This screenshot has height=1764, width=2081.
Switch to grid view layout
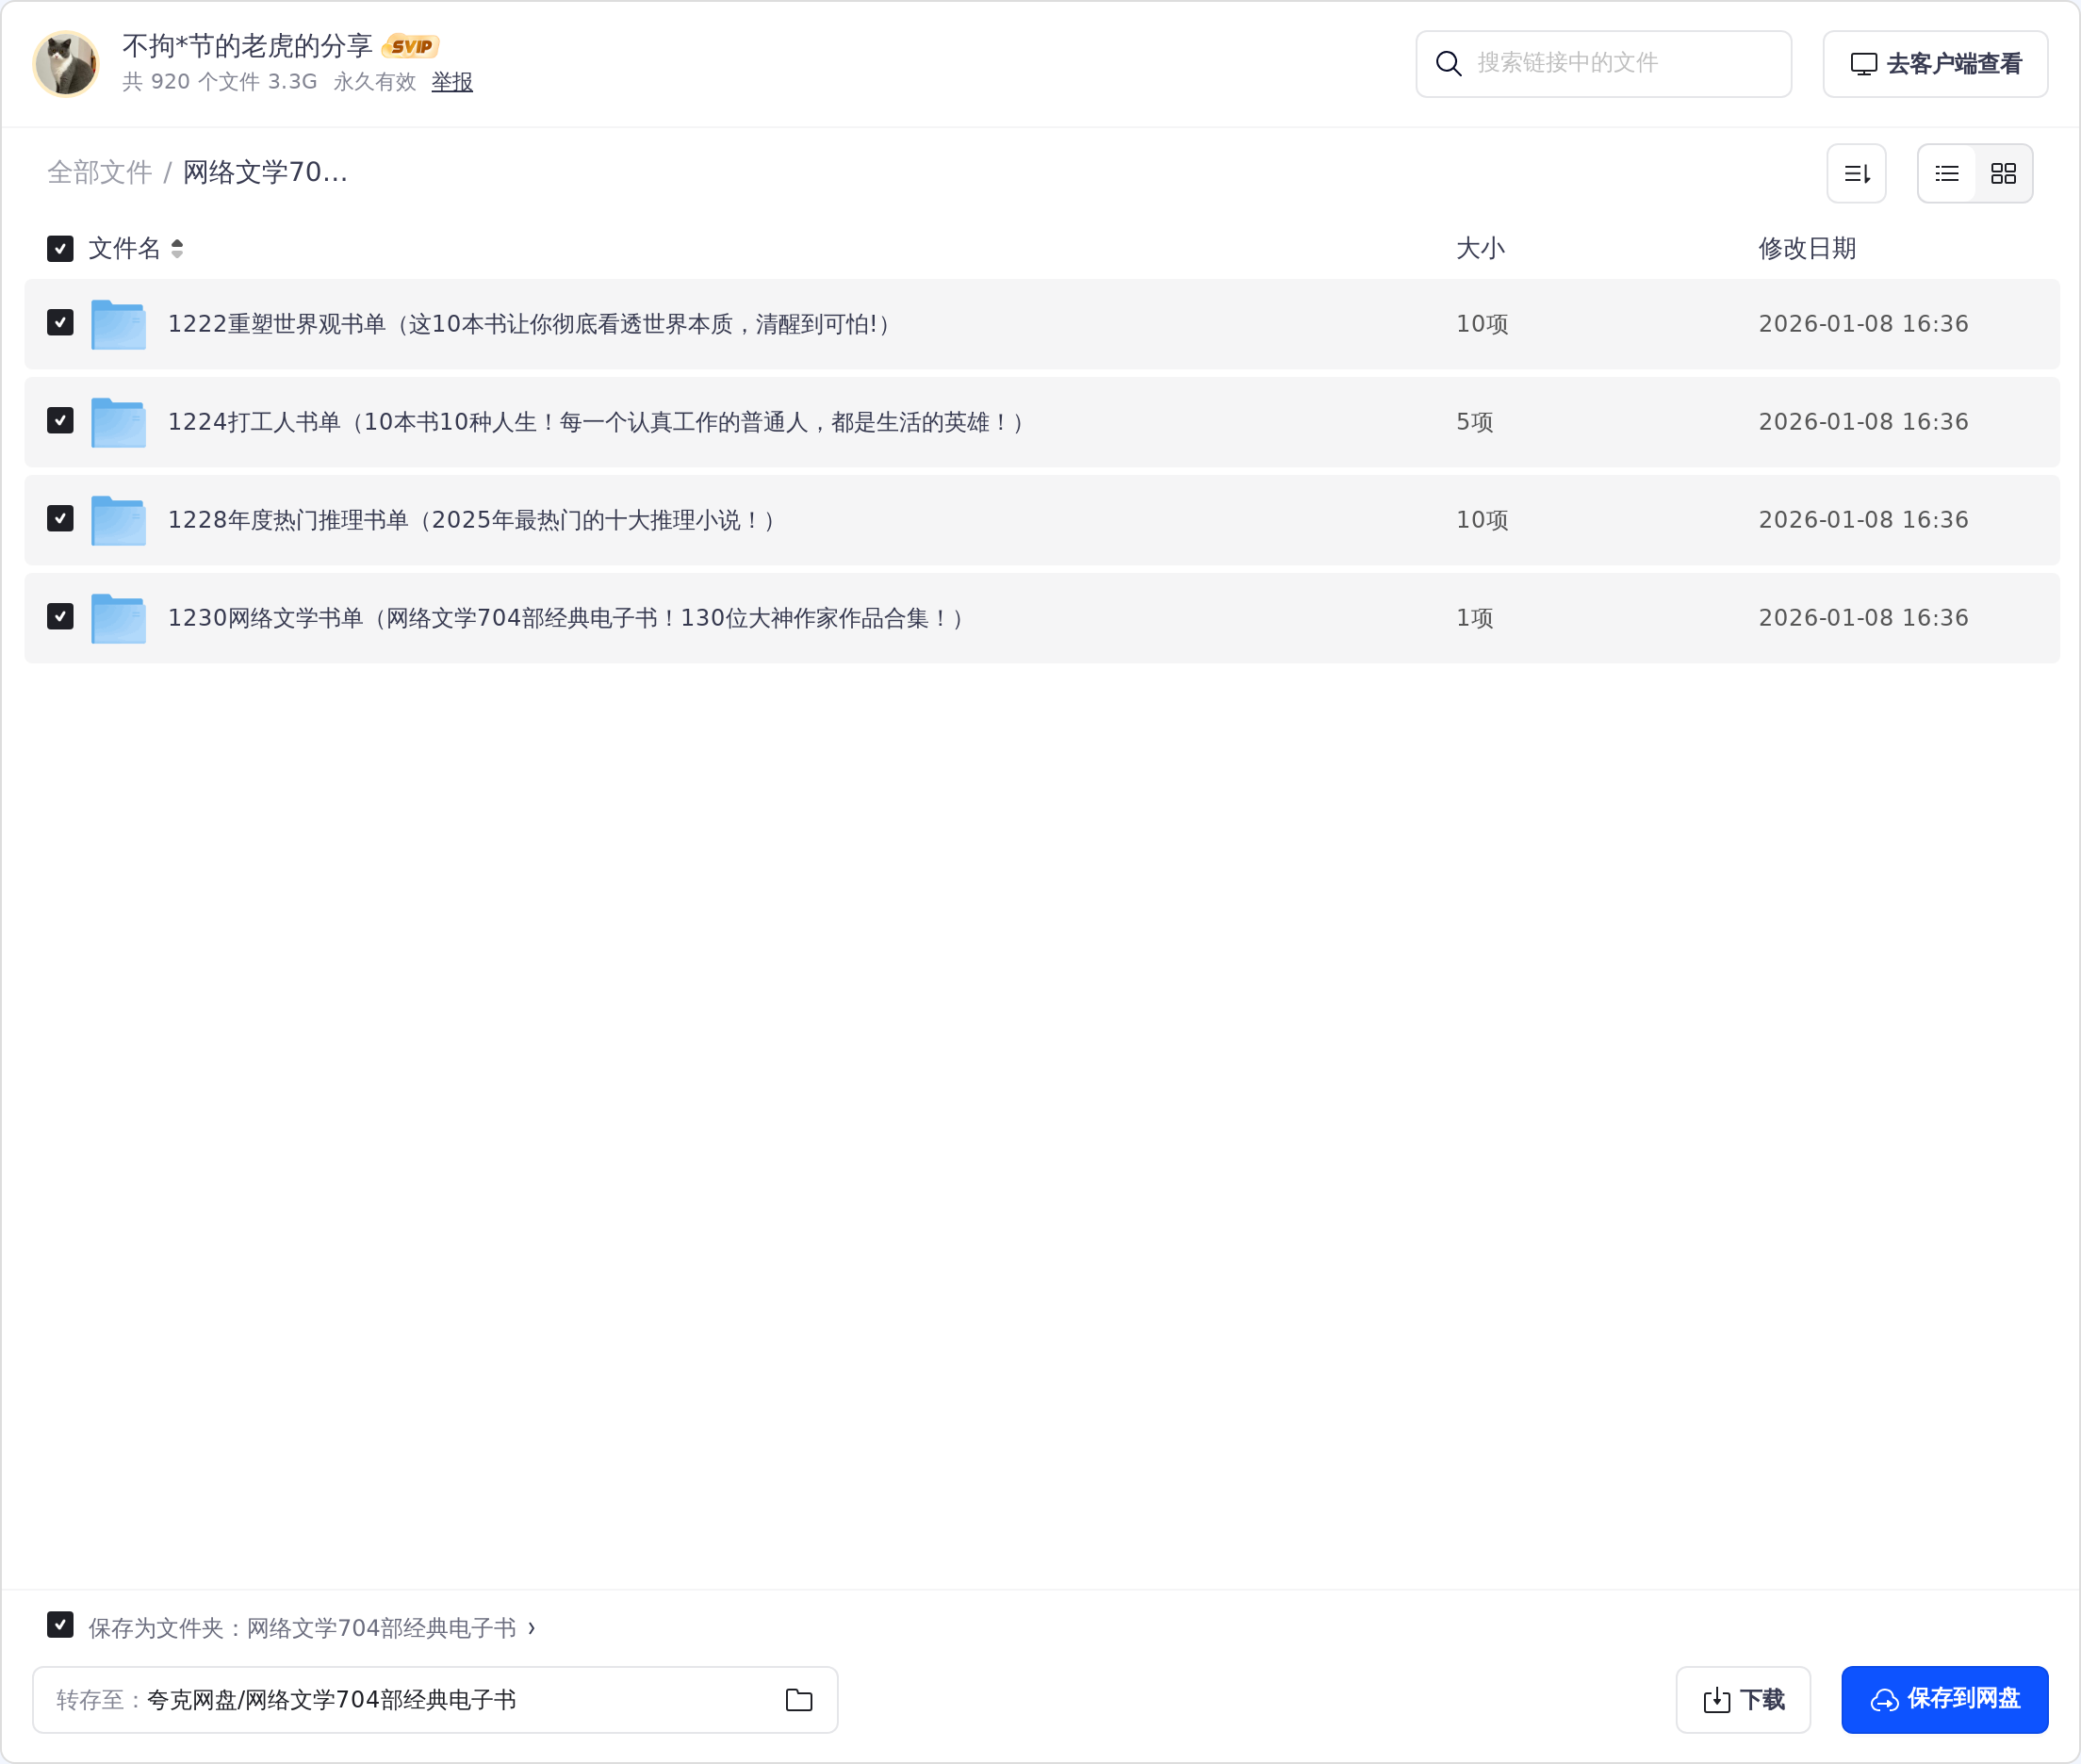click(2003, 174)
